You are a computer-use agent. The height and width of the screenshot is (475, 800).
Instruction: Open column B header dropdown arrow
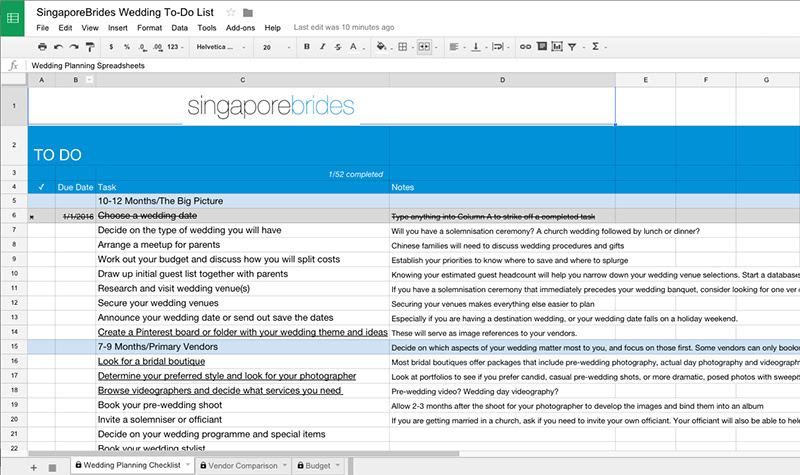(x=89, y=80)
